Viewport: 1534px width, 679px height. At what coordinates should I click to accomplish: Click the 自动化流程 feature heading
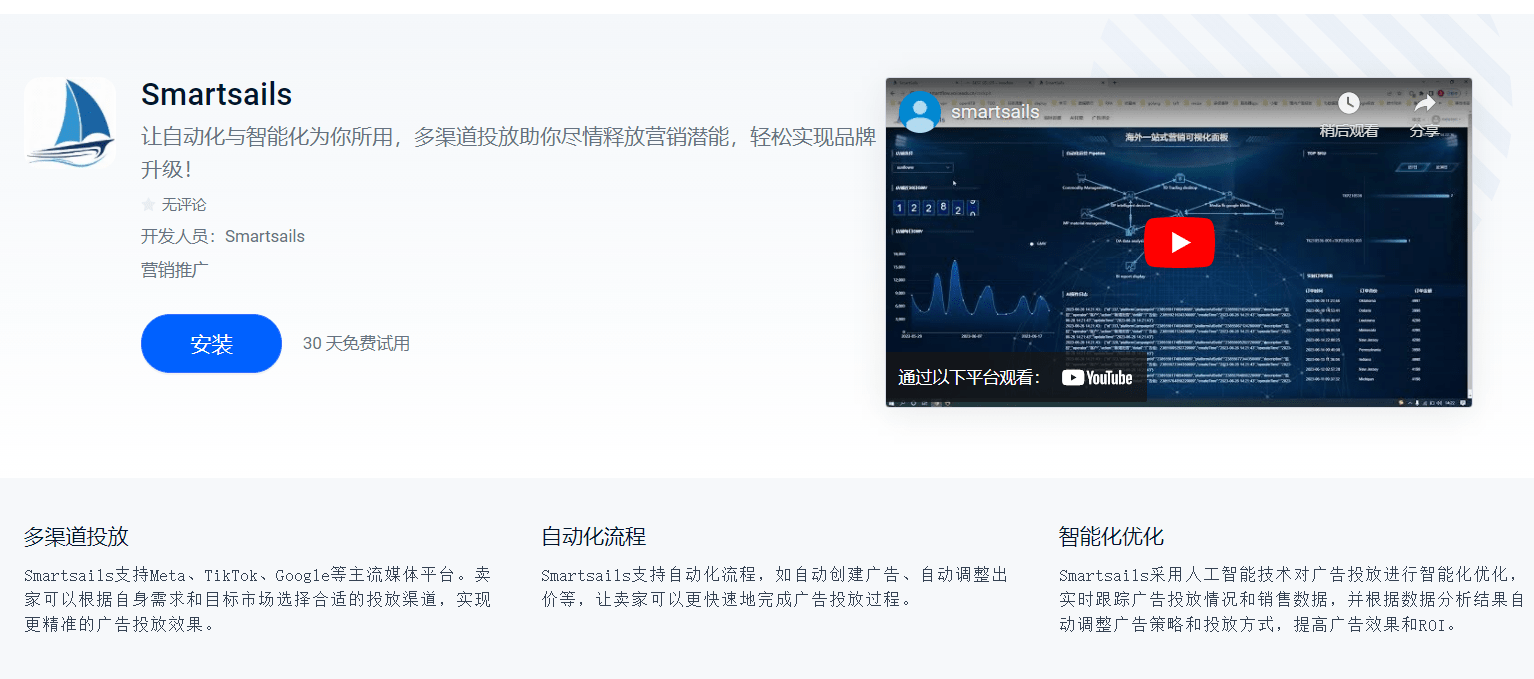(x=593, y=537)
